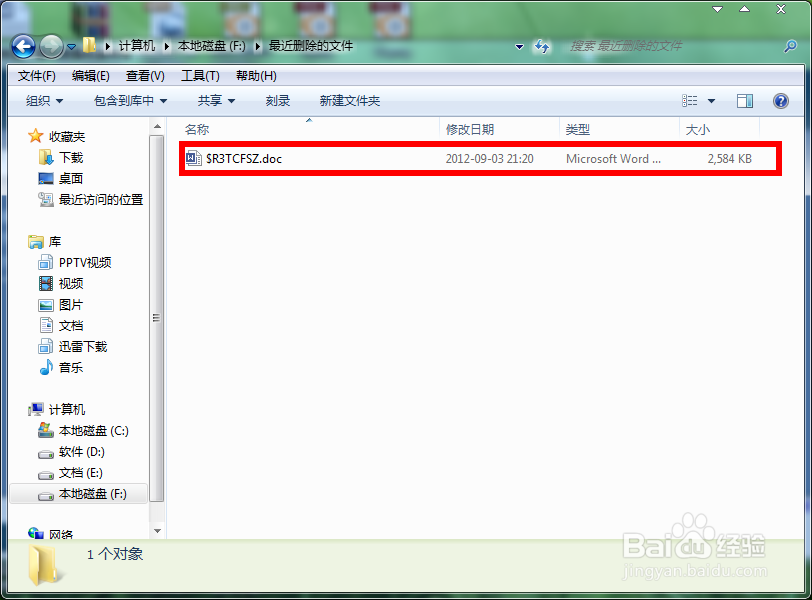This screenshot has width=812, height=600.
Task: Click the 最近访问的位置 icon
Action: 46,199
